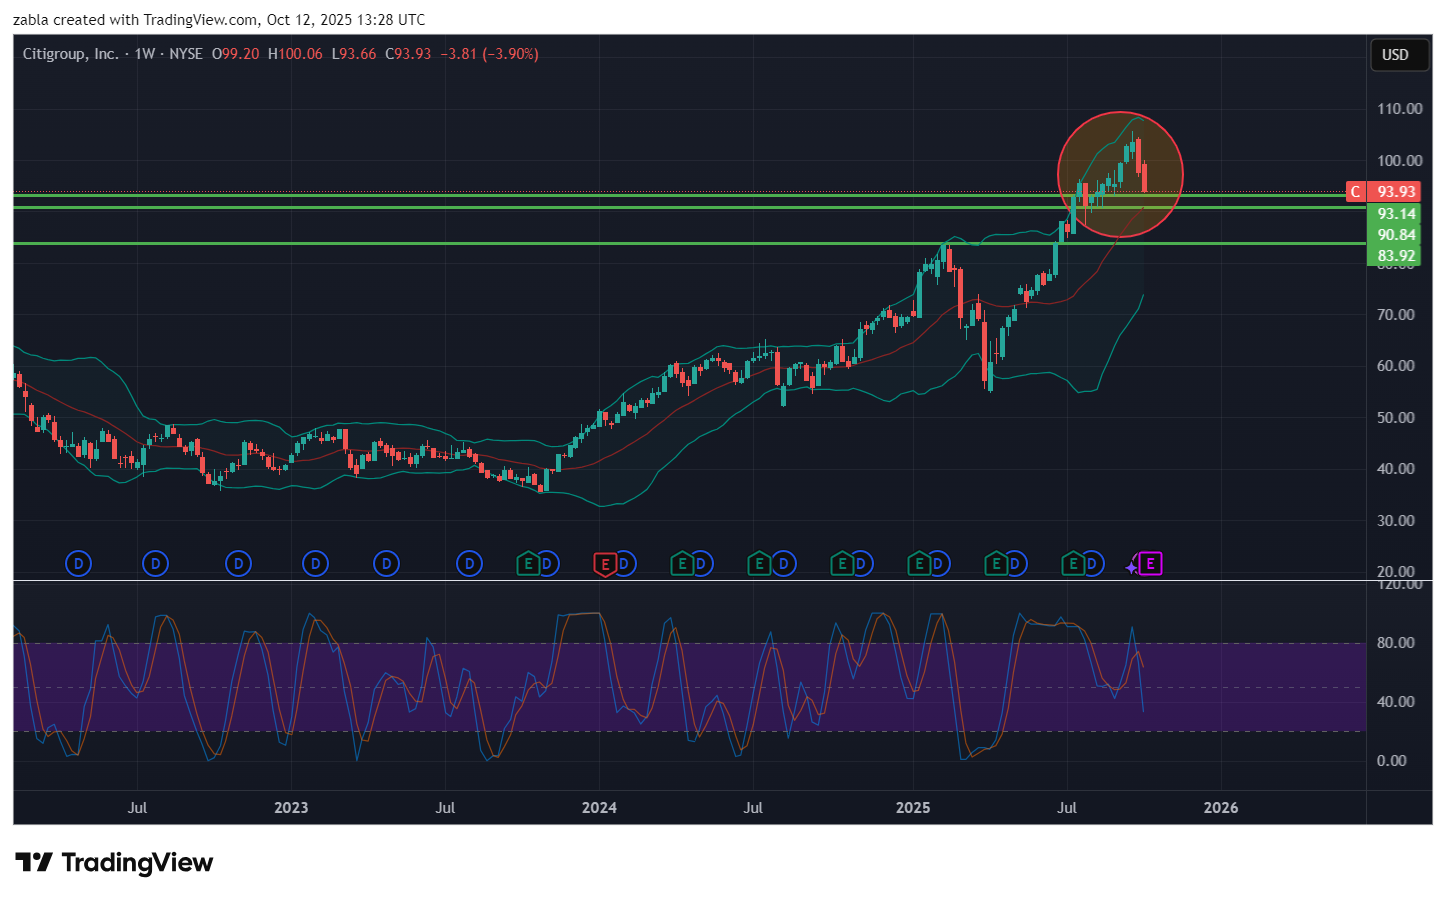The image size is (1446, 900).
Task: Select the green 90.84 price level label
Action: point(1396,235)
